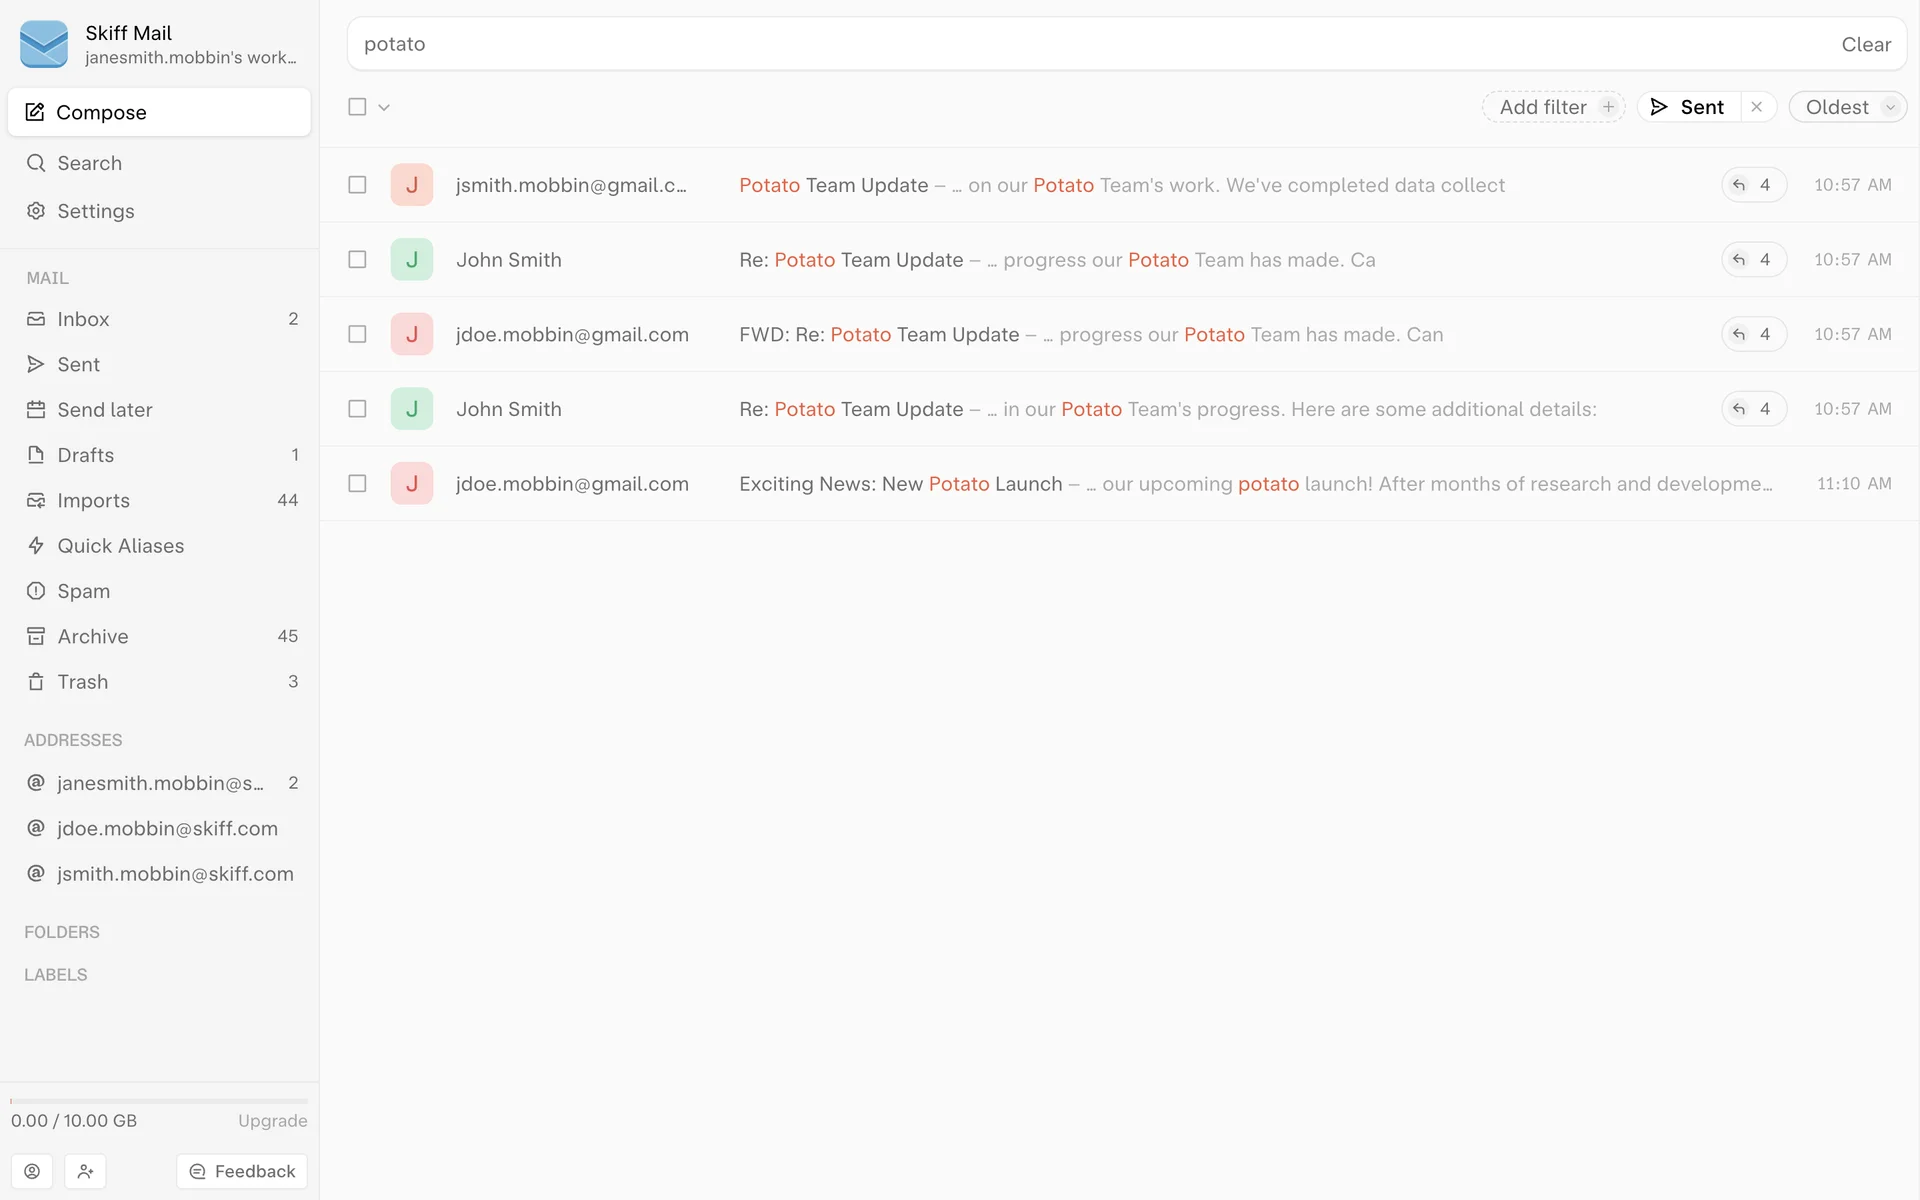Open the Add filter menu
Image resolution: width=1920 pixels, height=1200 pixels.
pos(1553,107)
